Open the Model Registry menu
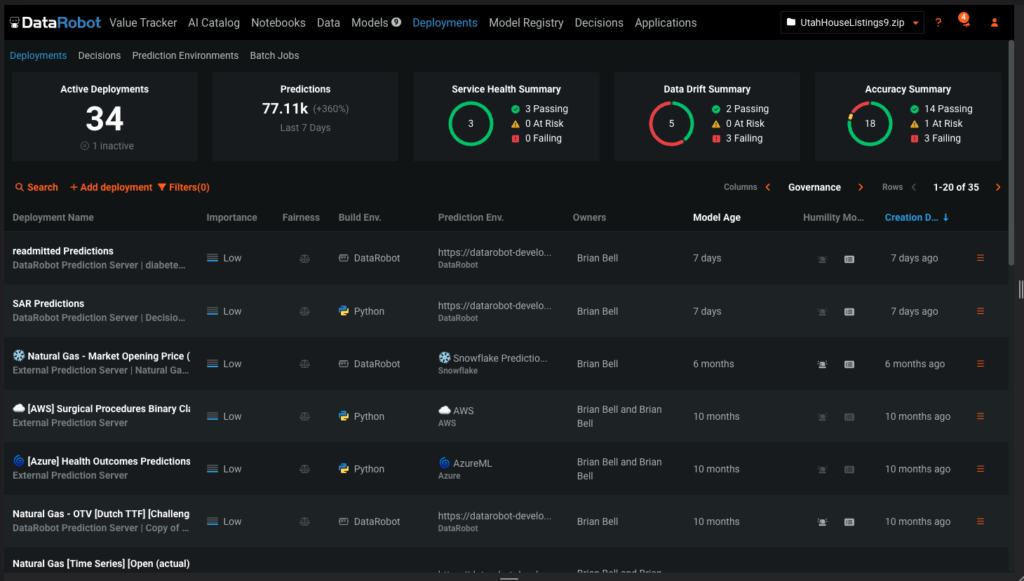 point(526,23)
